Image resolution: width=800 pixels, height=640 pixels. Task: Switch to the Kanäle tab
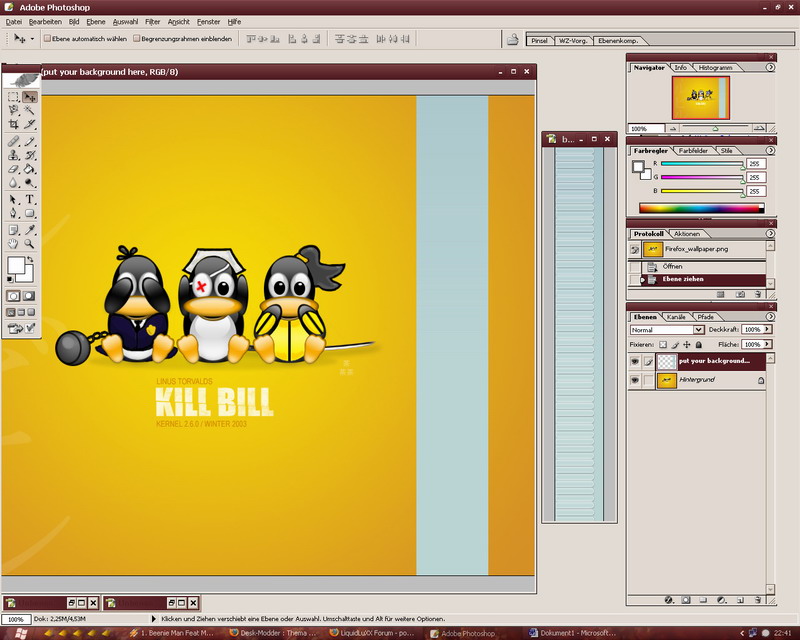pos(677,317)
